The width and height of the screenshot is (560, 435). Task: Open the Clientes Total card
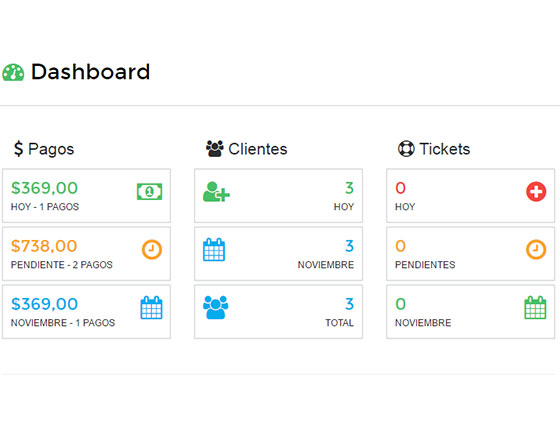278,312
